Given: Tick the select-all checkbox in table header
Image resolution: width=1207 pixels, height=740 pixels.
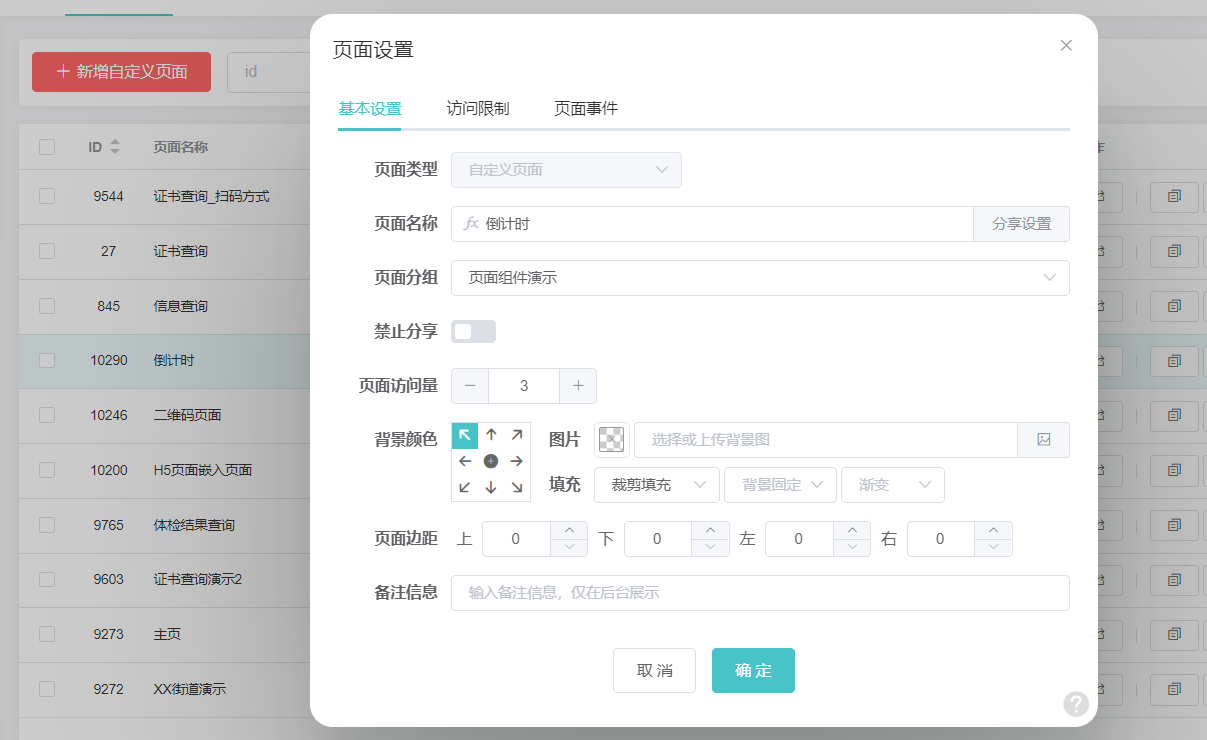Looking at the screenshot, I should pos(47,147).
